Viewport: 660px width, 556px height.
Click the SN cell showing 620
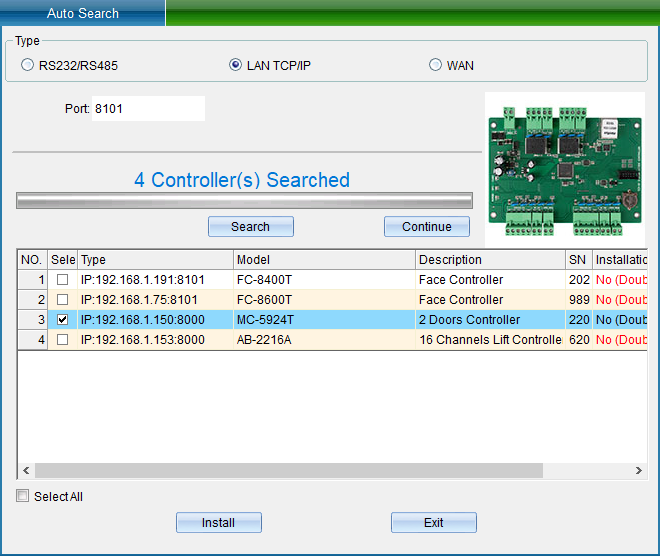click(x=579, y=340)
